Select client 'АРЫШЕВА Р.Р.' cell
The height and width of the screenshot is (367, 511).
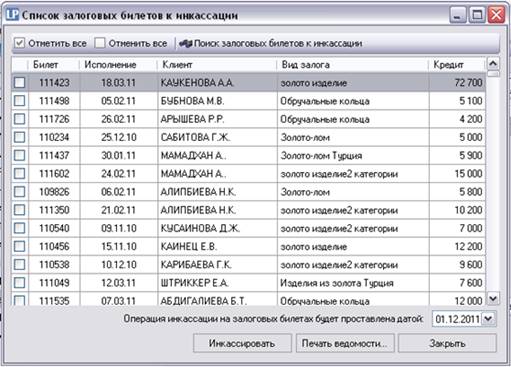point(217,119)
